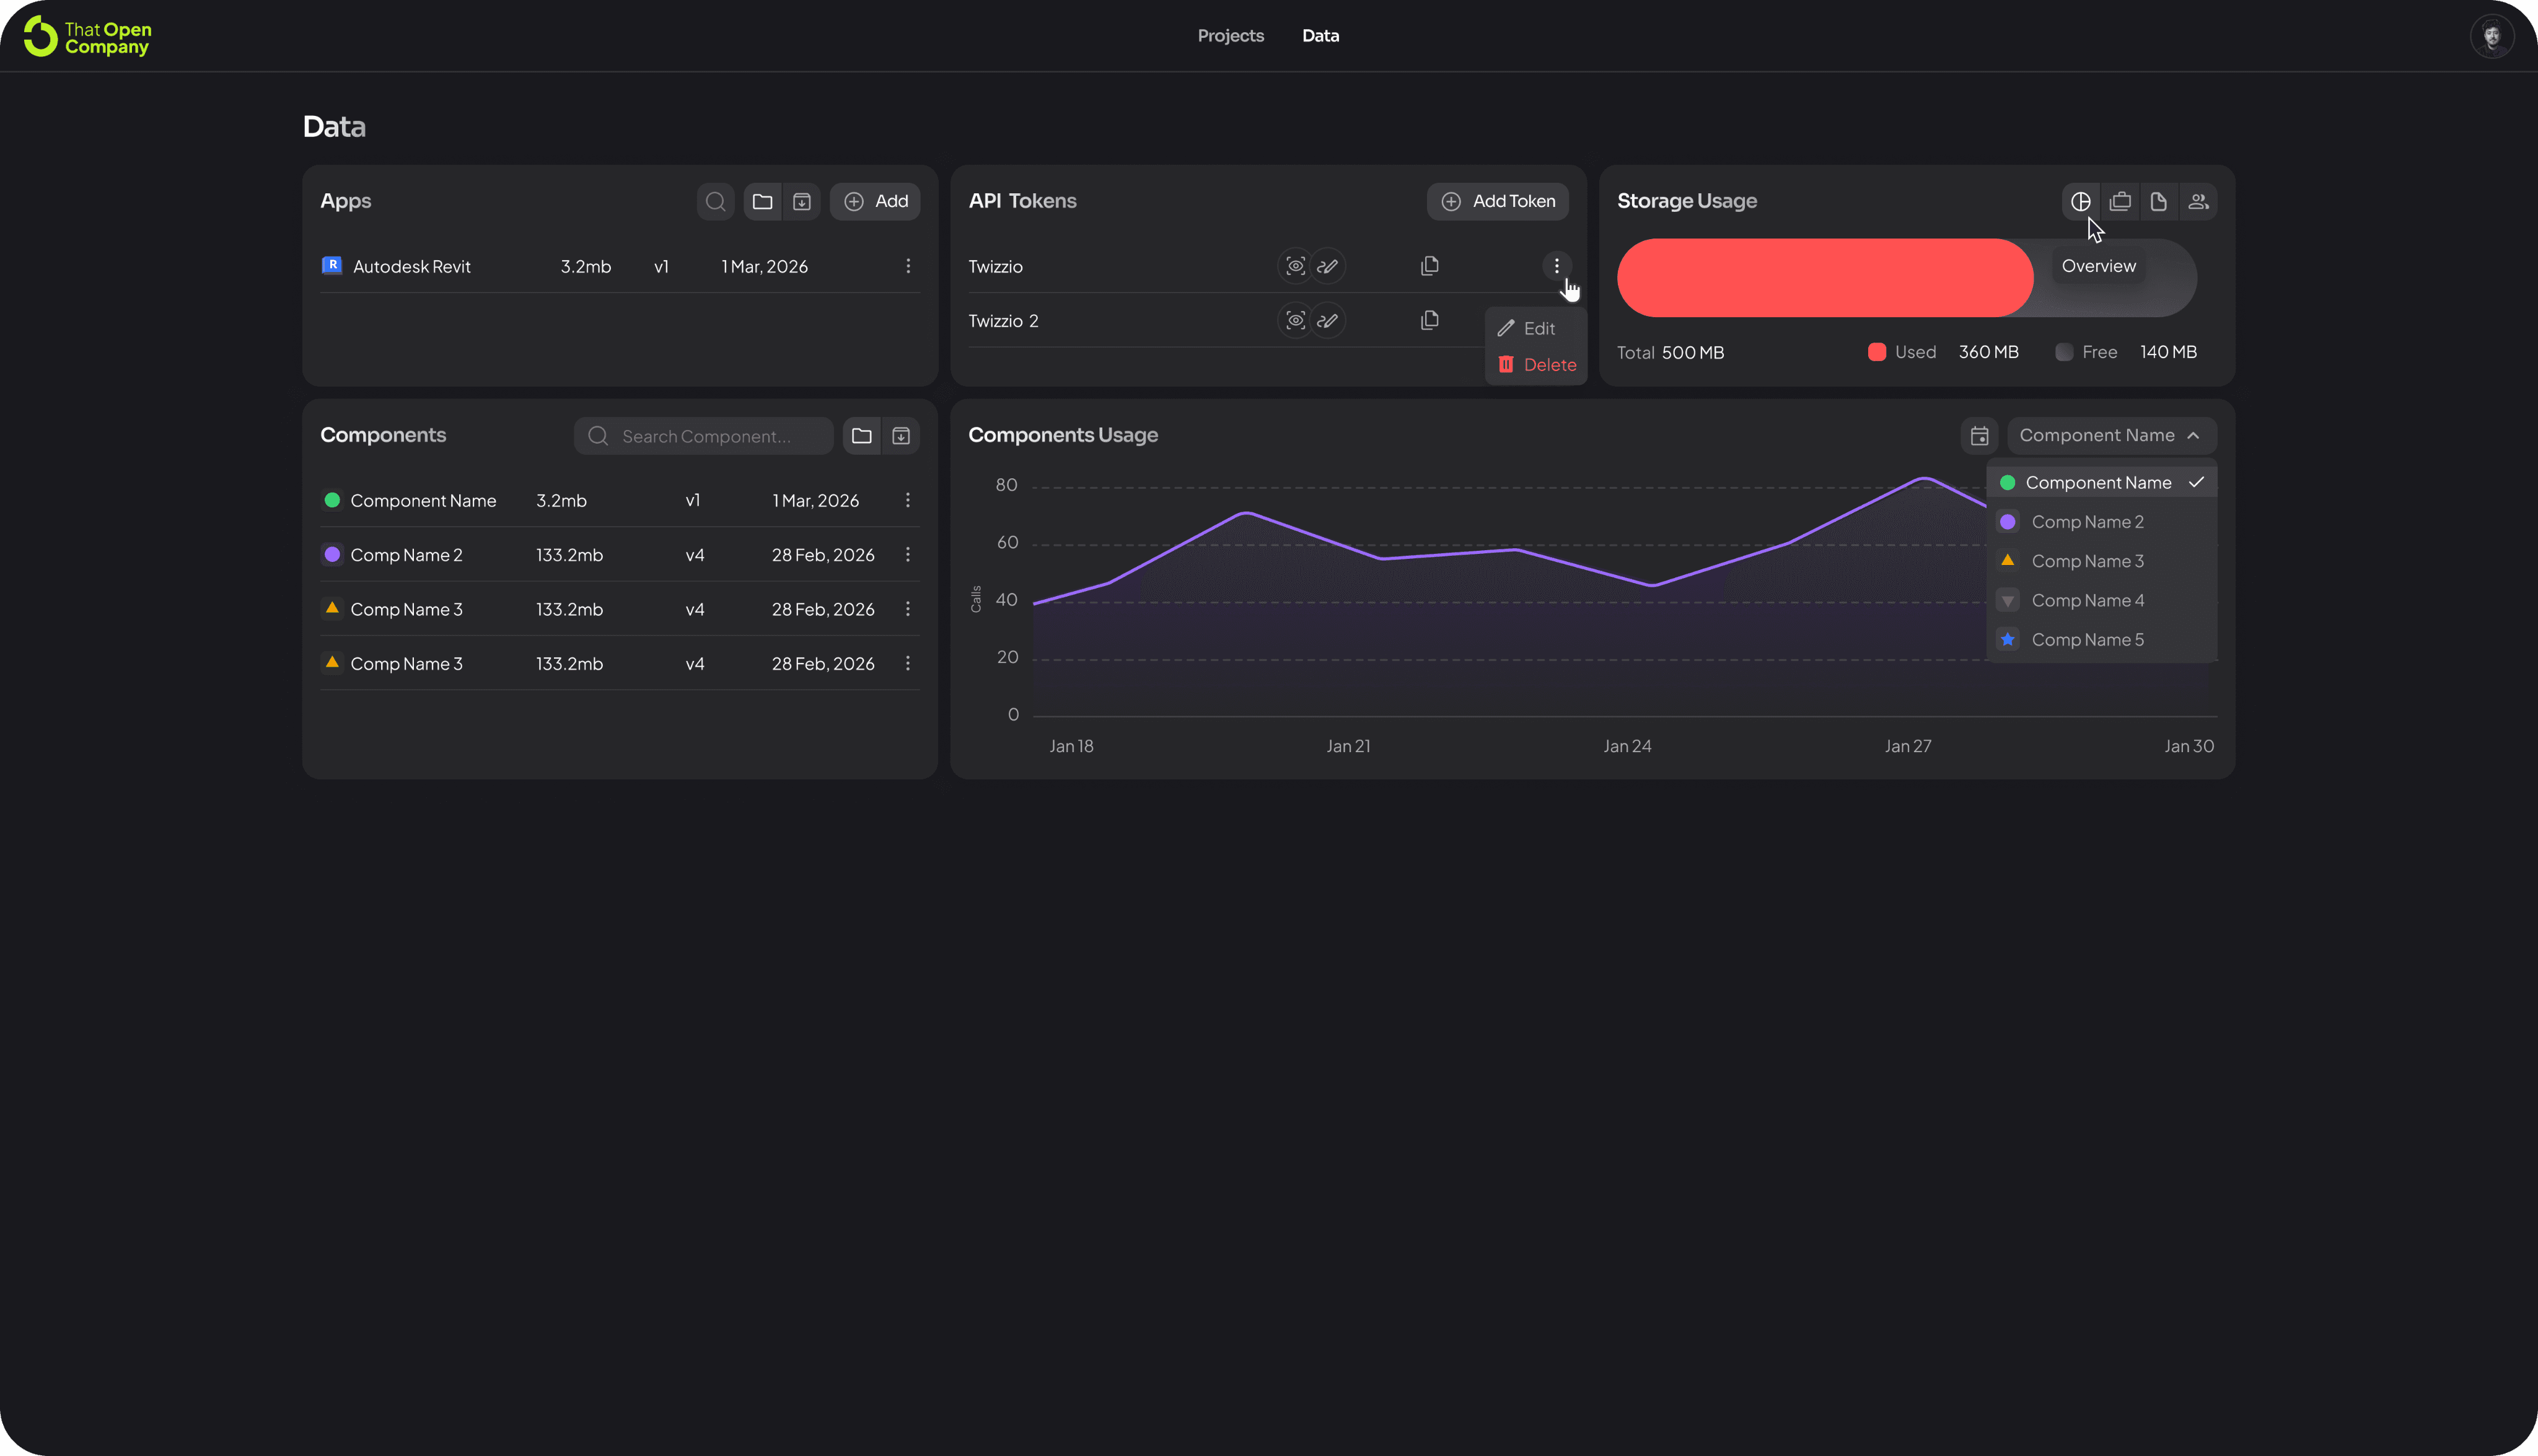
Task: Click the 3.2mb size in Apps row
Action: (585, 267)
